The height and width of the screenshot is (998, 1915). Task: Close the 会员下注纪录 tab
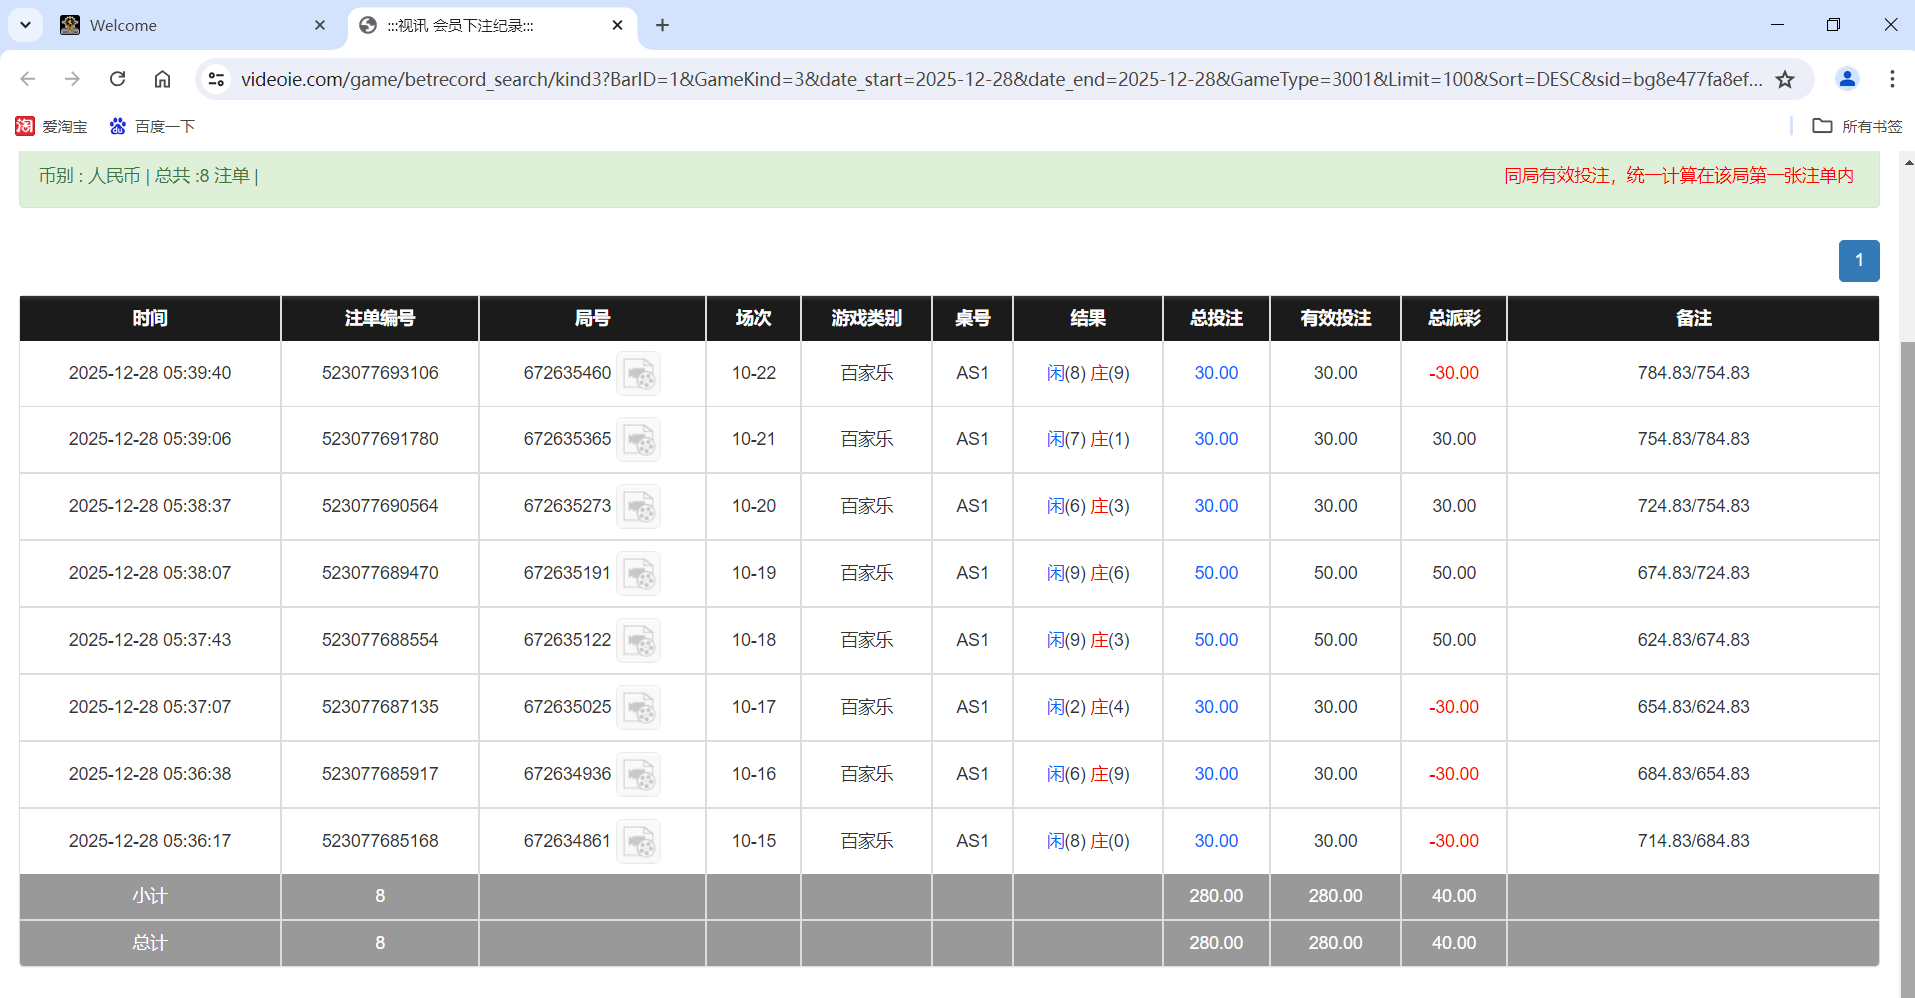[x=617, y=25]
